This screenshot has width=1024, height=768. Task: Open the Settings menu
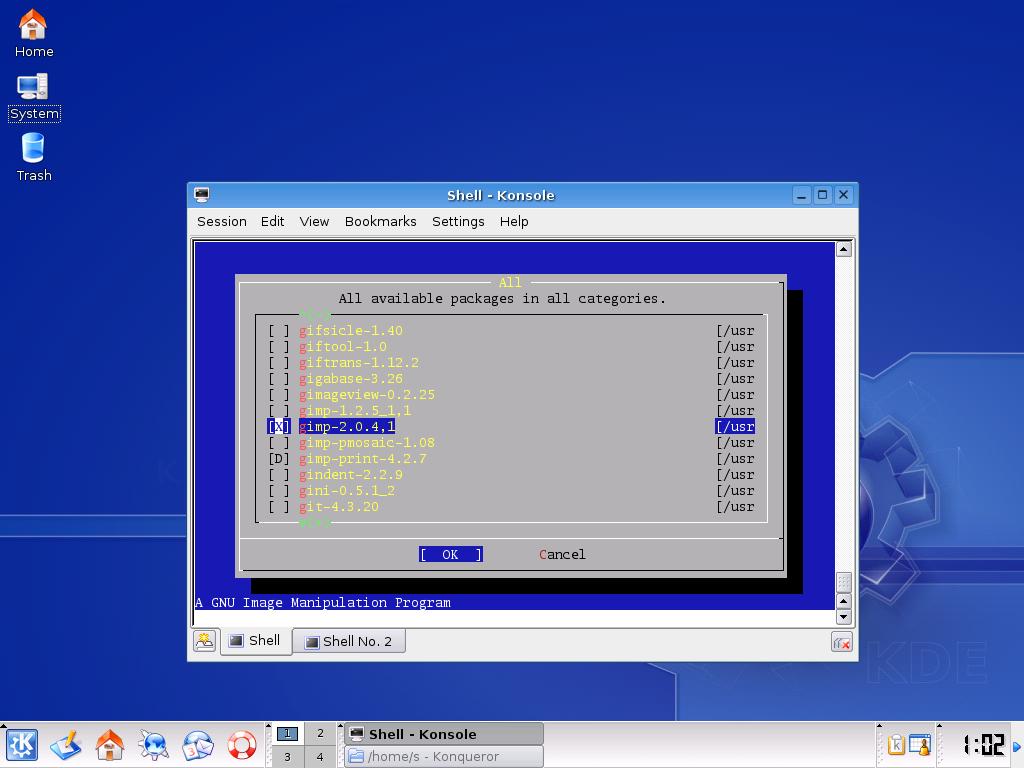(458, 221)
